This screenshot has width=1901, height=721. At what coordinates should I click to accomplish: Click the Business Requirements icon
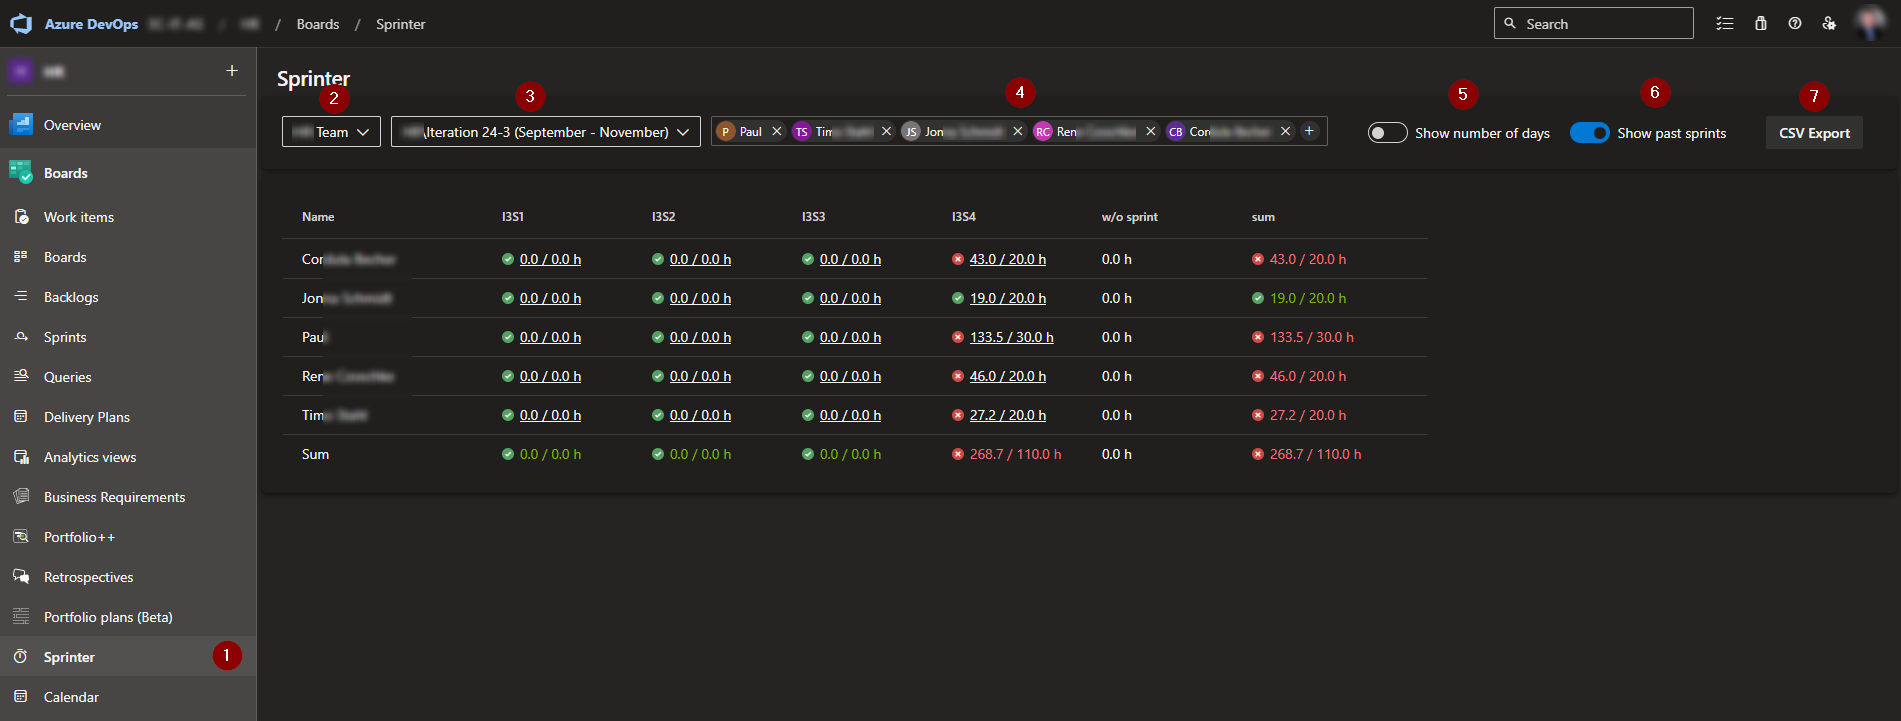[x=21, y=497]
